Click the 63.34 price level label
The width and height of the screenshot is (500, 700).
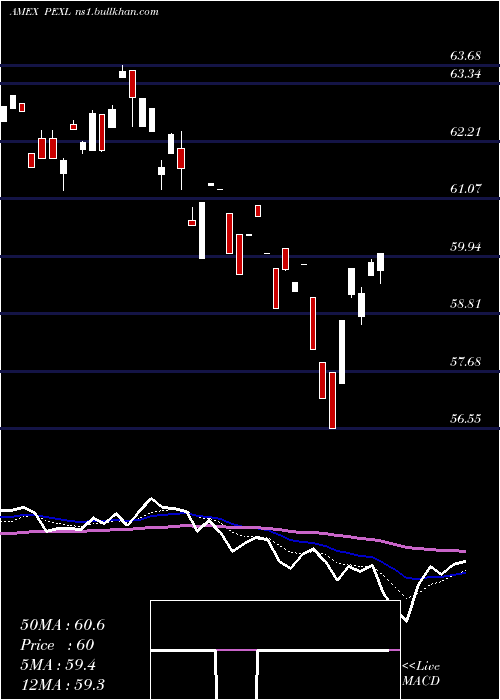point(466,74)
